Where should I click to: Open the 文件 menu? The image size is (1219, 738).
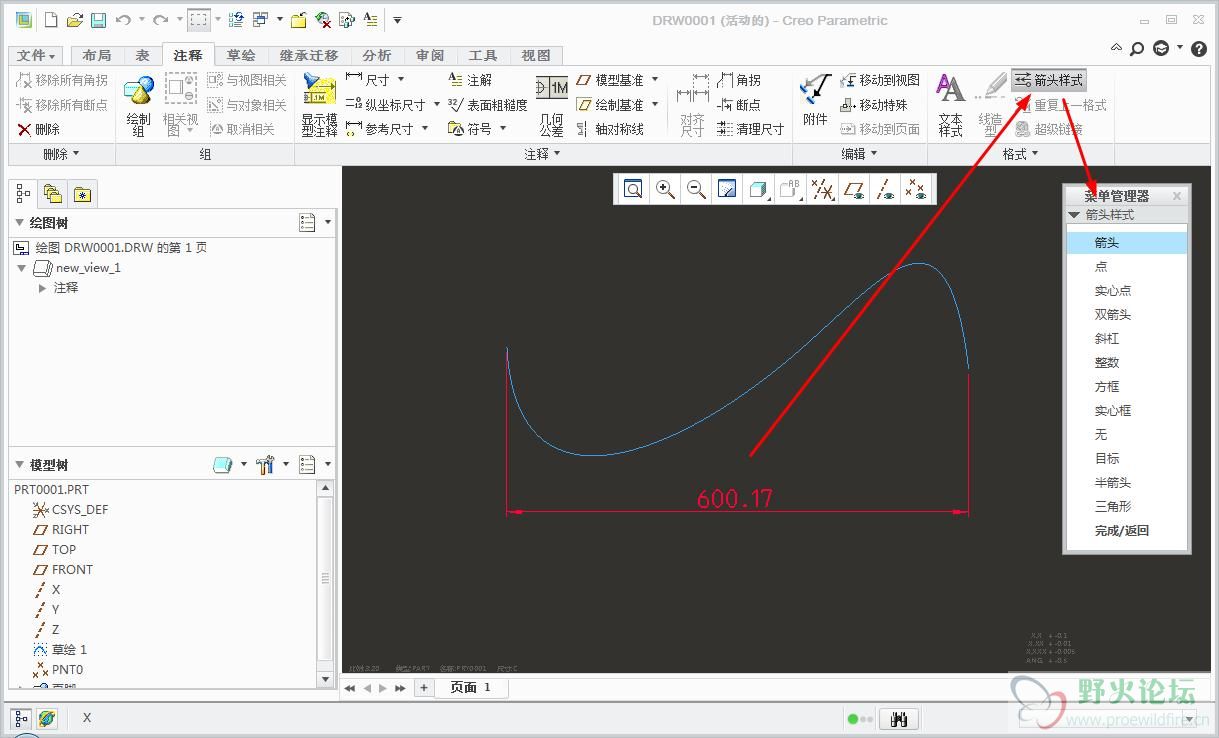[37, 56]
